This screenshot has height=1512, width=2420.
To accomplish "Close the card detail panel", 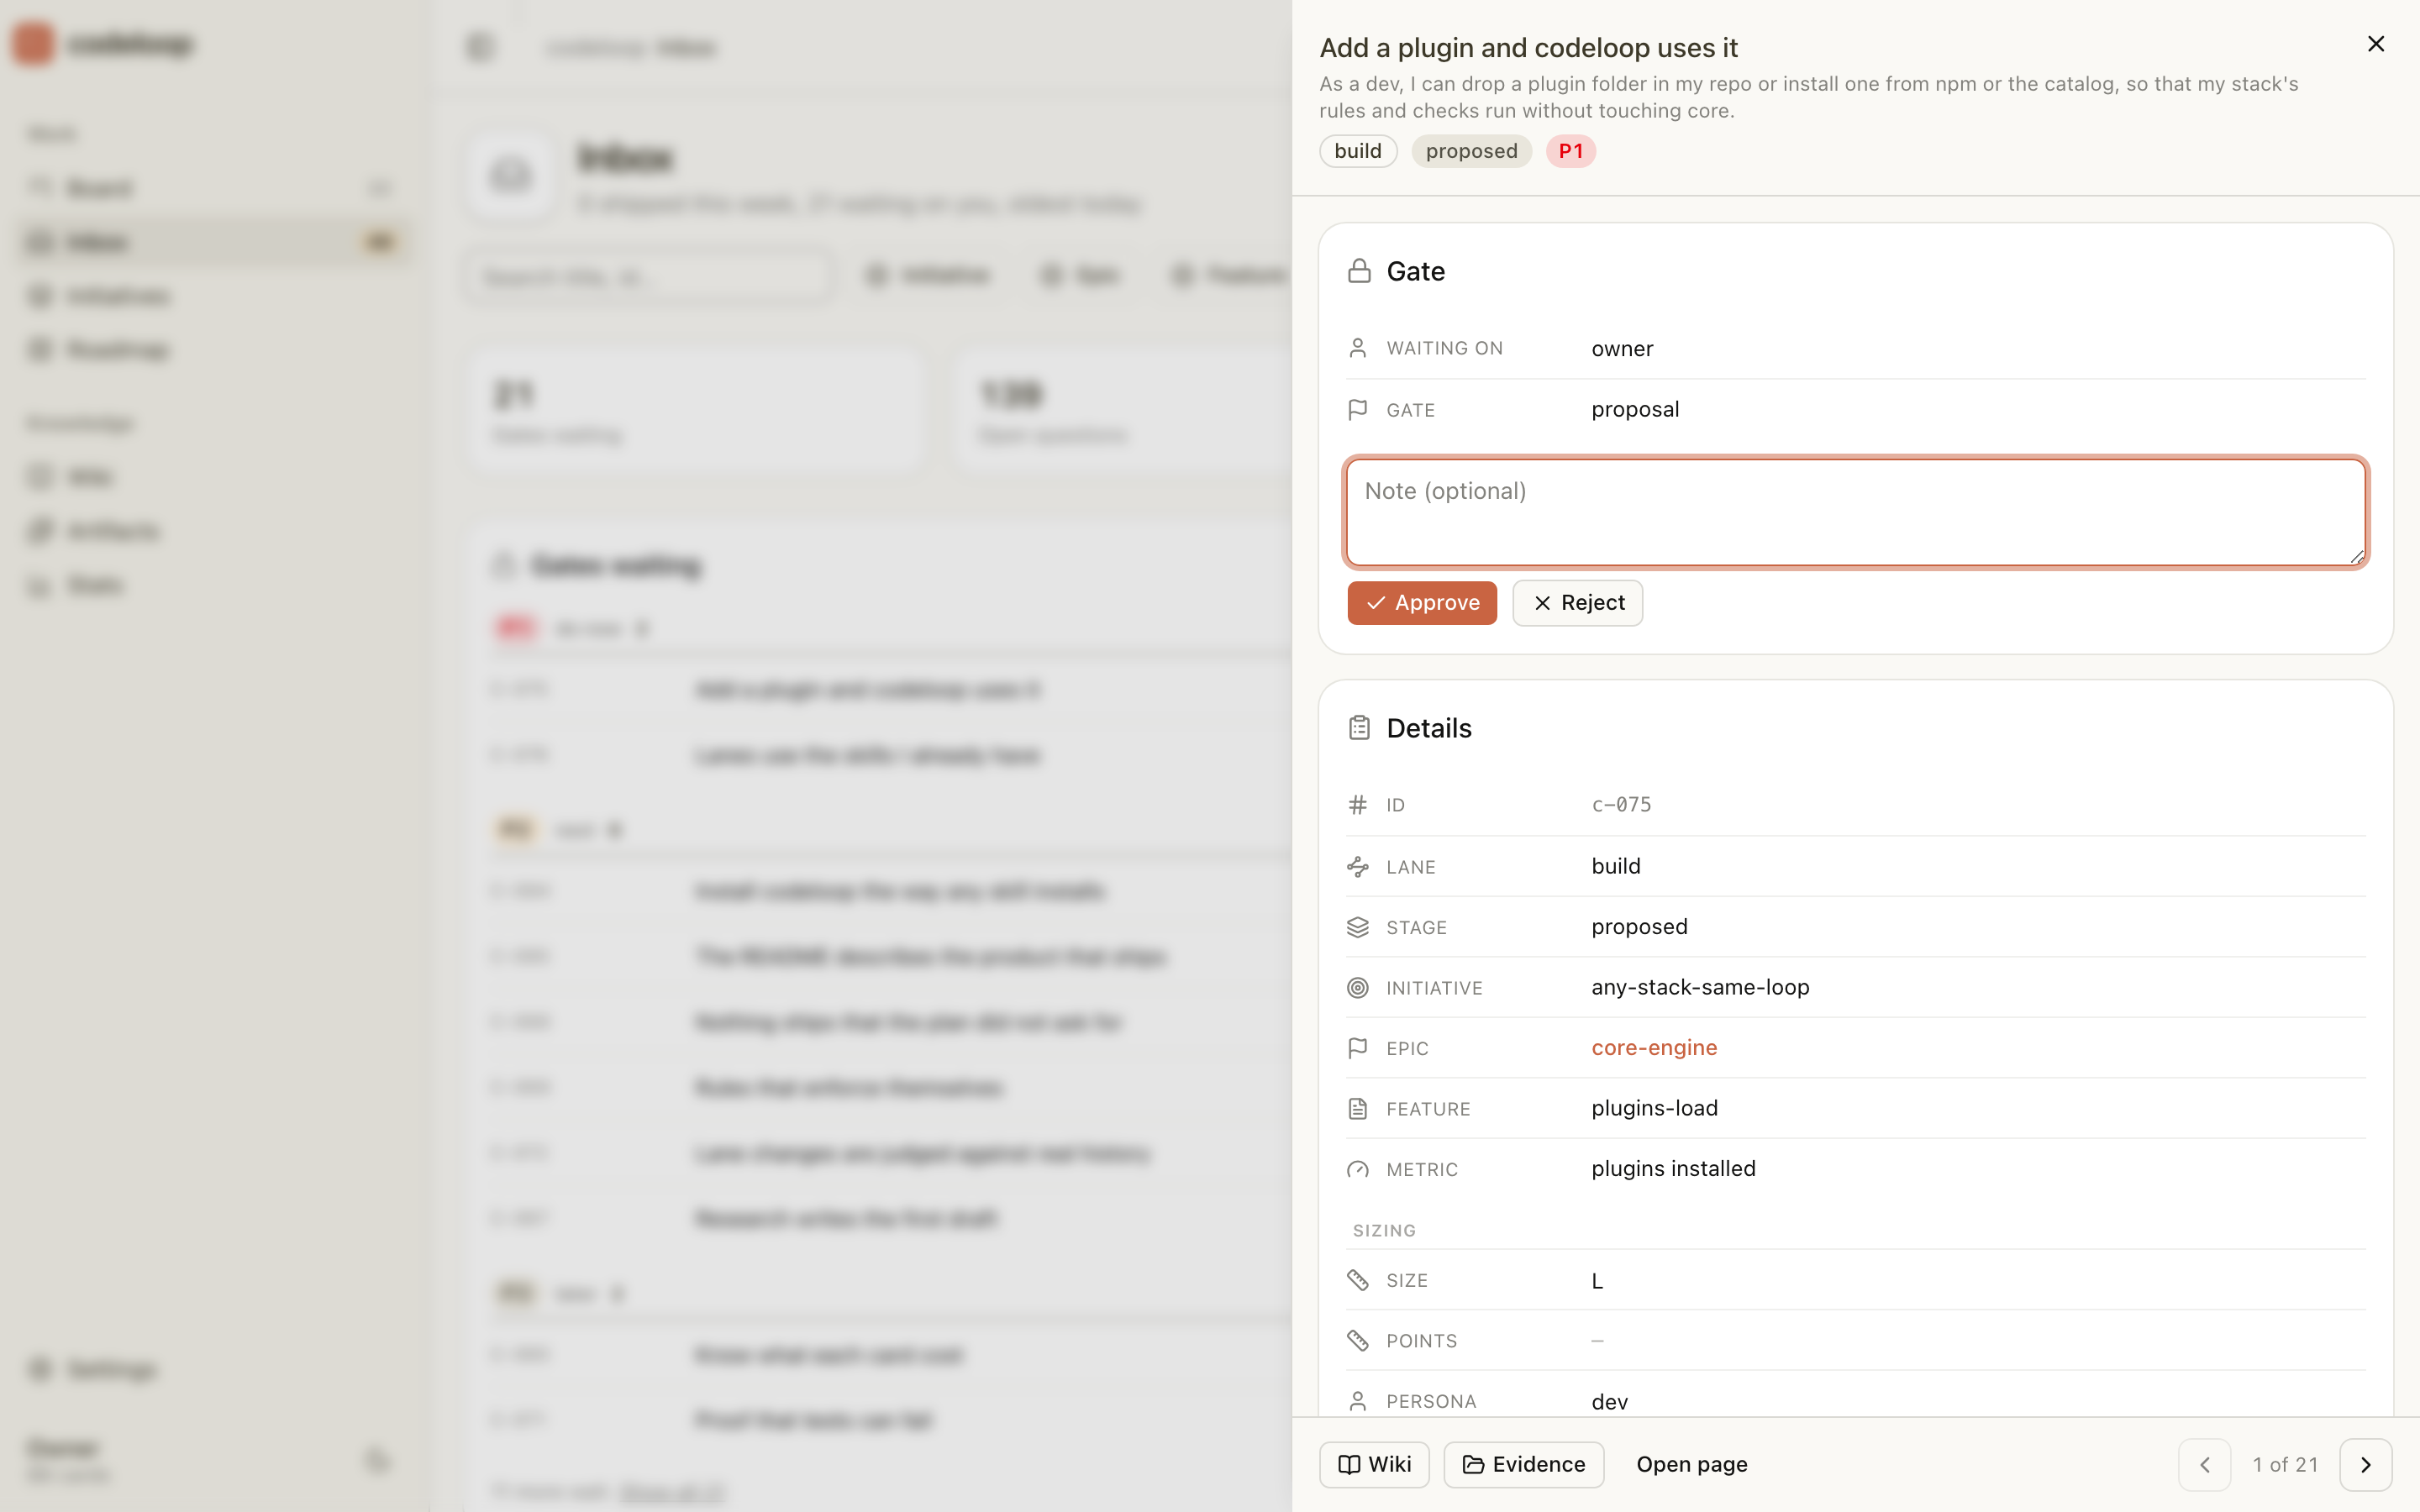I will [2376, 44].
